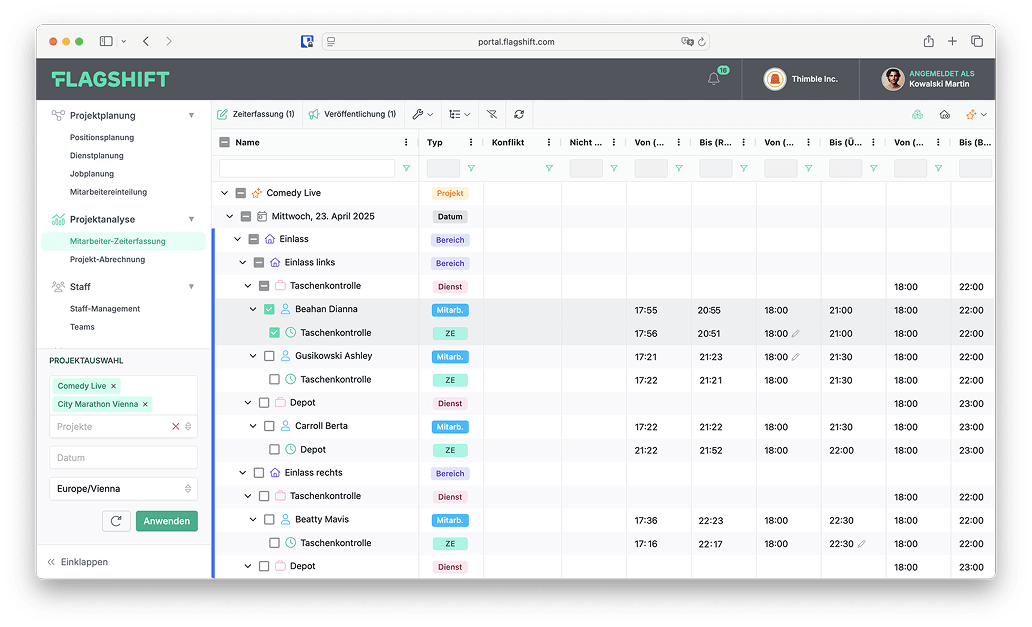
Task: Go to Projekt-Abrechnung
Action: (x=107, y=260)
